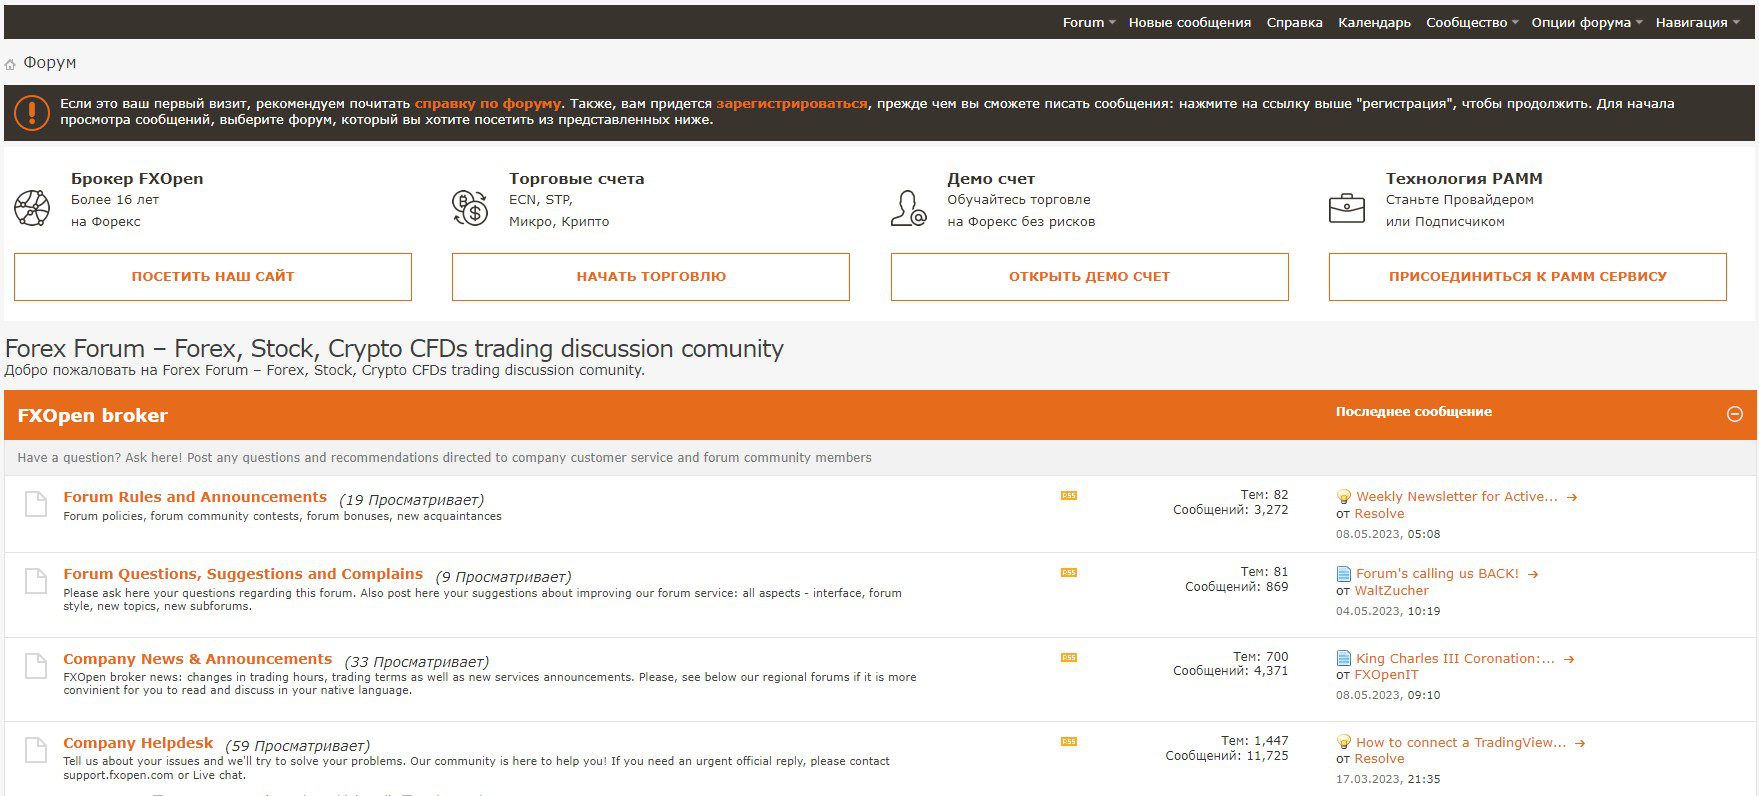1759x796 pixels.
Task: Expand the Навигация dropdown menu
Action: tap(1697, 22)
